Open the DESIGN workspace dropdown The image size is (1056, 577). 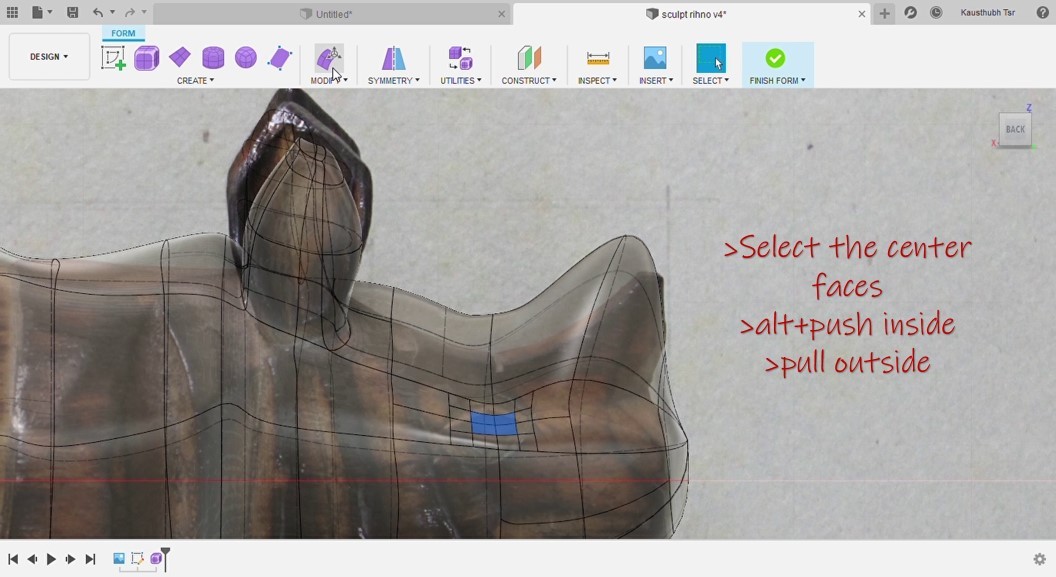(x=49, y=57)
